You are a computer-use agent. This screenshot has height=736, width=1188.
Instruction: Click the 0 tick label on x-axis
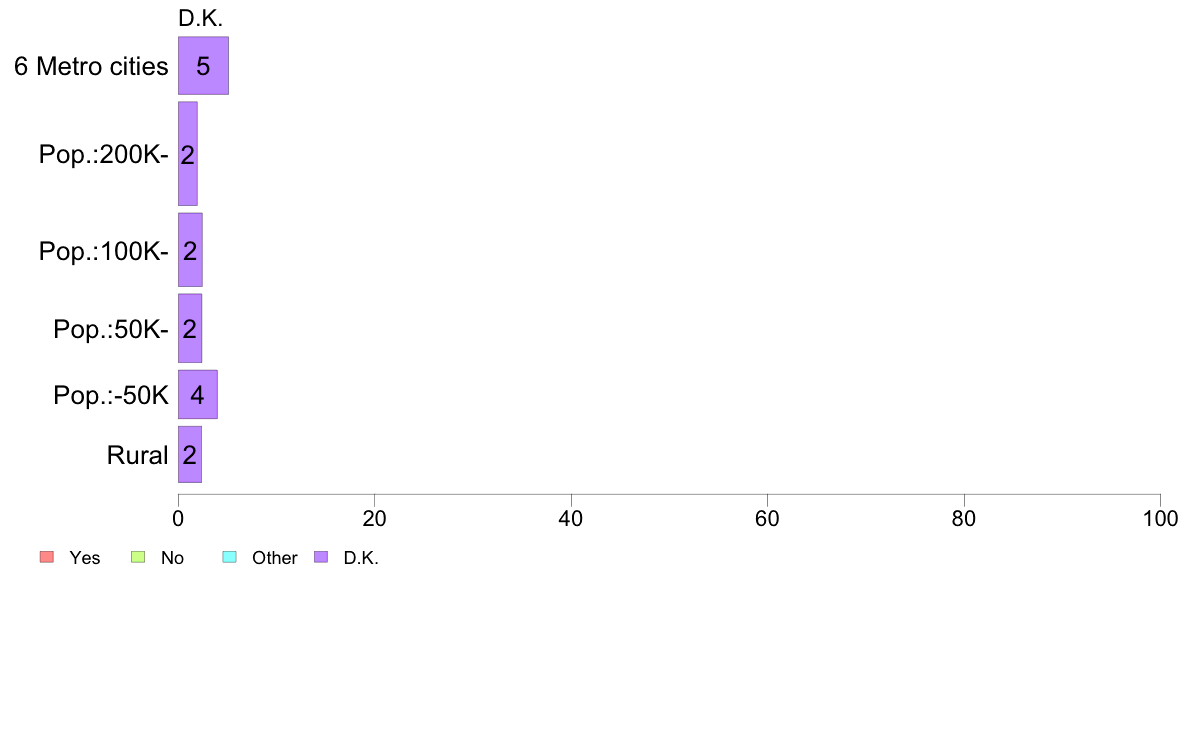coord(178,518)
